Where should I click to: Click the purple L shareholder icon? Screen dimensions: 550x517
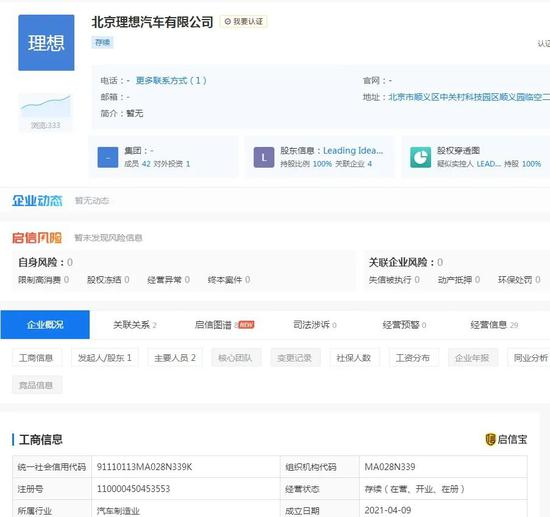pyautogui.click(x=264, y=157)
